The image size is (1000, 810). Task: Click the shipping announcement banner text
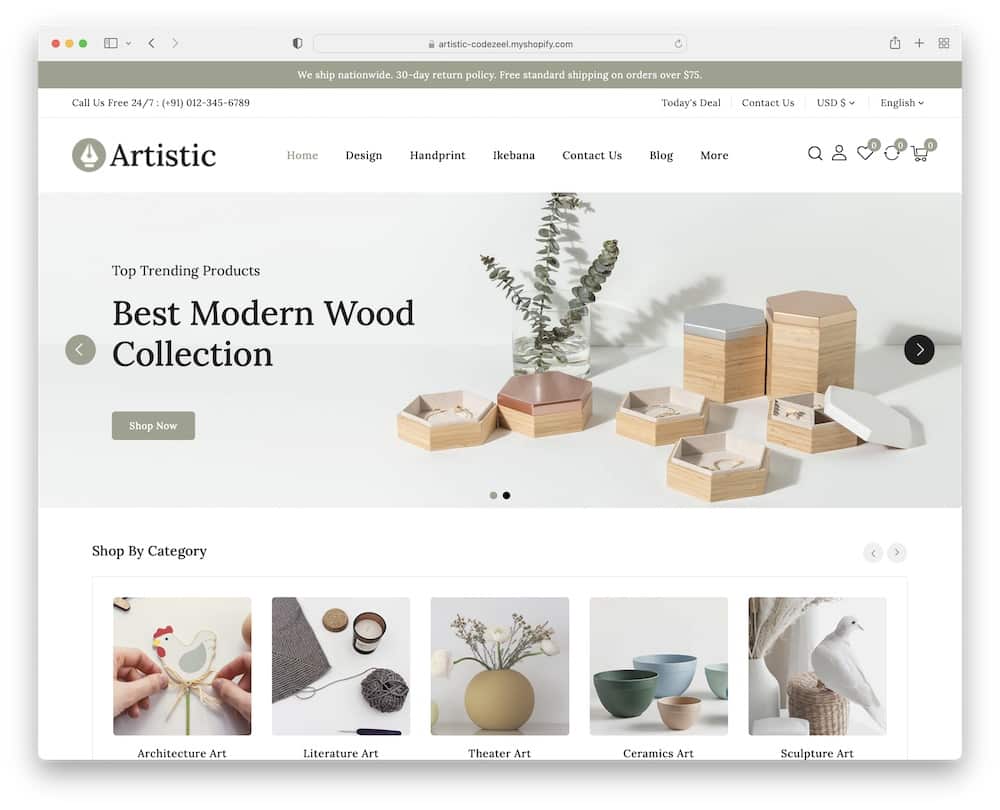[x=499, y=75]
